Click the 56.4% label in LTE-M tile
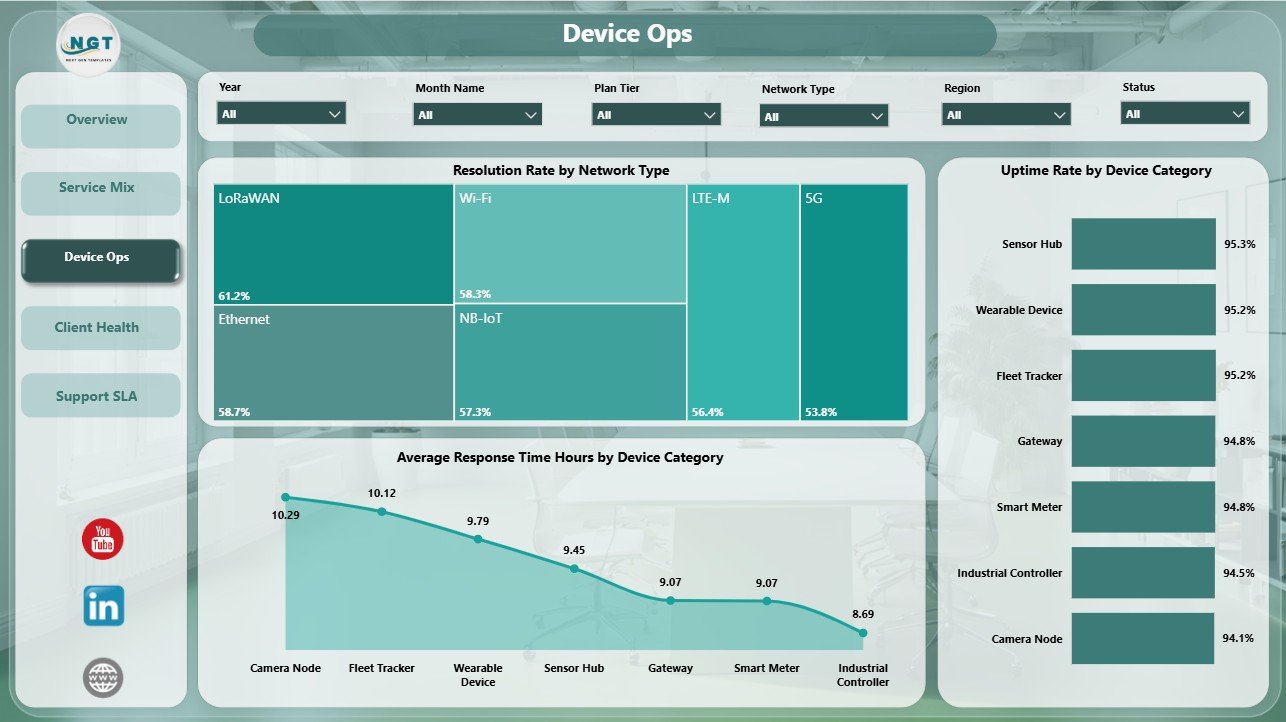The image size is (1286, 722). click(708, 412)
